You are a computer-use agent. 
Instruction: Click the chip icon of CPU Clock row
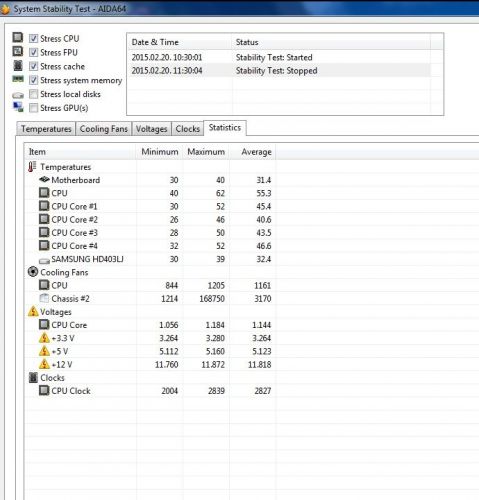(x=44, y=390)
